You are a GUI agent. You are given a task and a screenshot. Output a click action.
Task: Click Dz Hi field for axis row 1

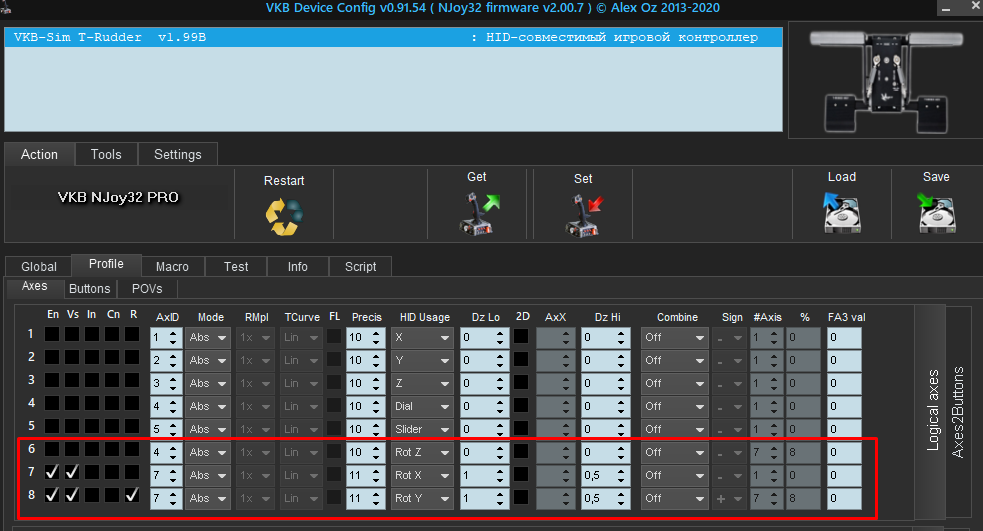(x=605, y=337)
